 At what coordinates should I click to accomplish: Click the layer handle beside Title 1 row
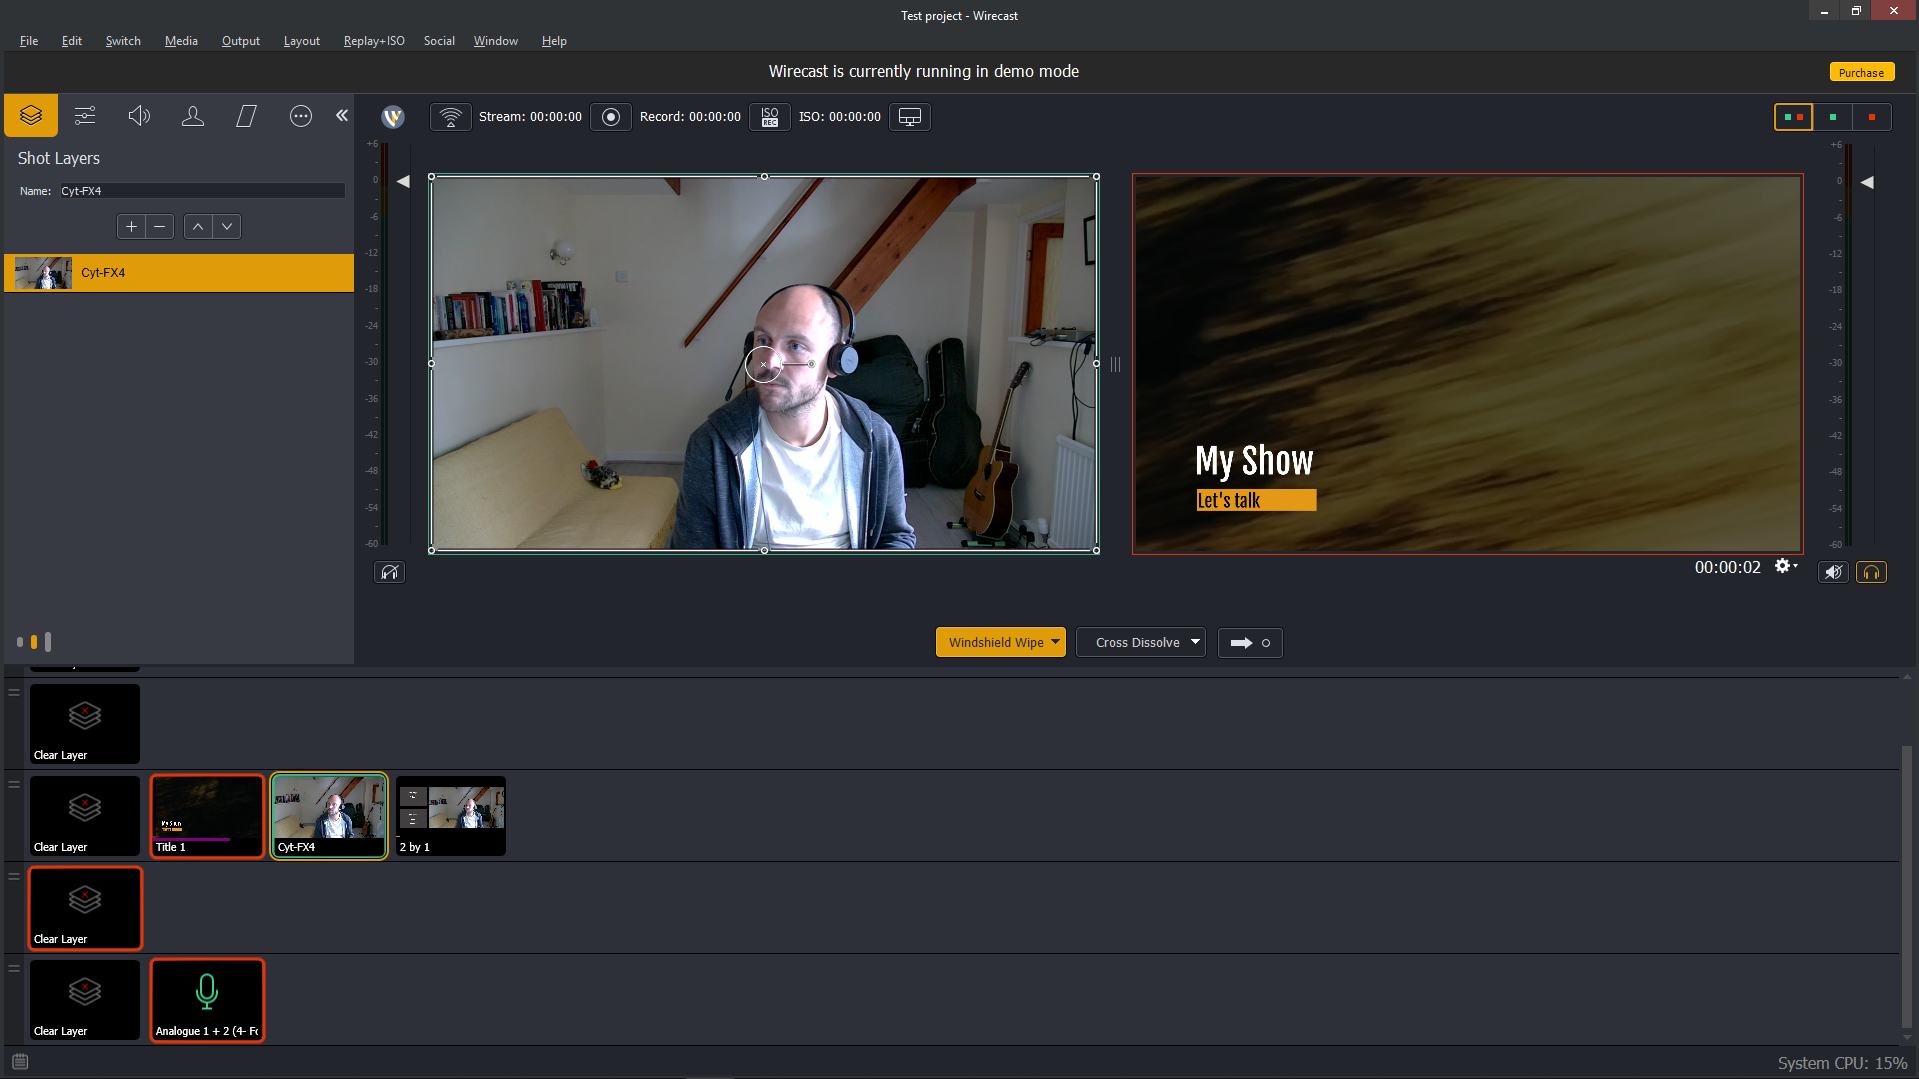(14, 784)
